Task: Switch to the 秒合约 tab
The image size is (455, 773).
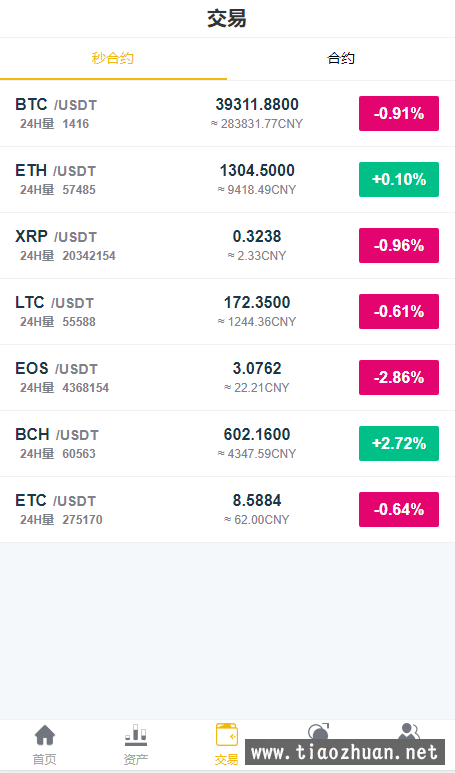Action: coord(113,59)
